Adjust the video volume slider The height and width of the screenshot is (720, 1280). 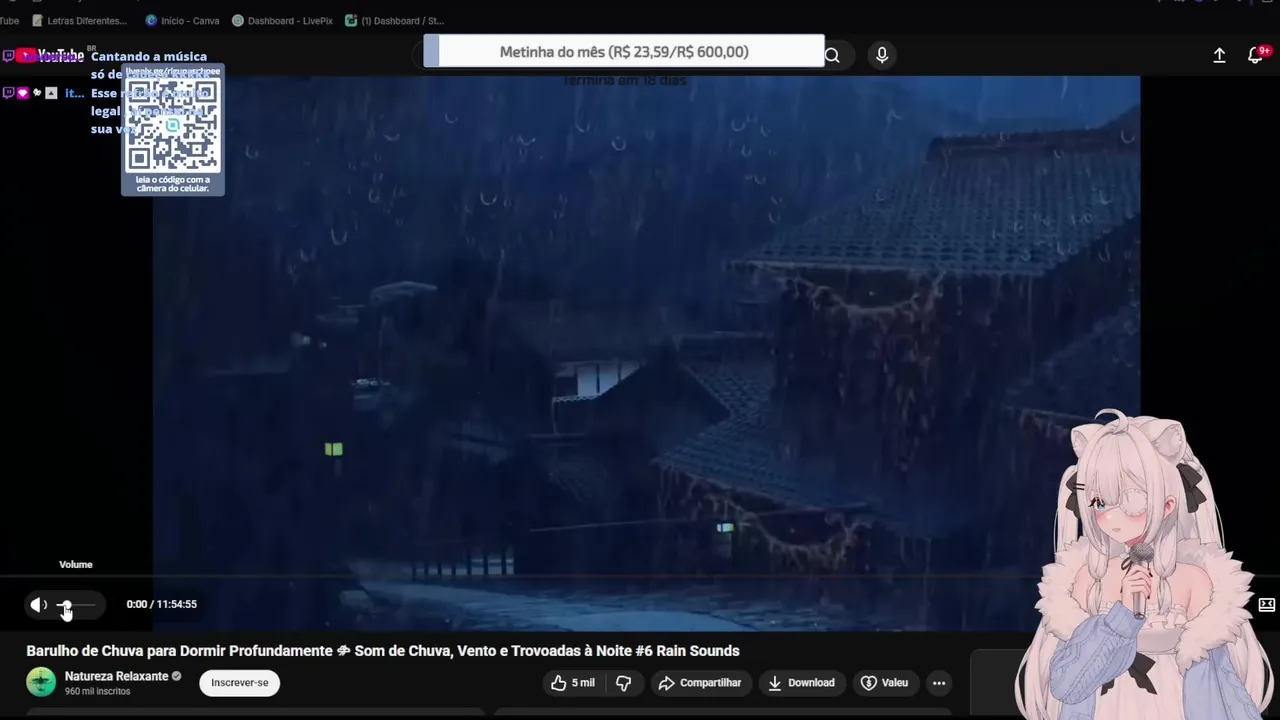77,604
